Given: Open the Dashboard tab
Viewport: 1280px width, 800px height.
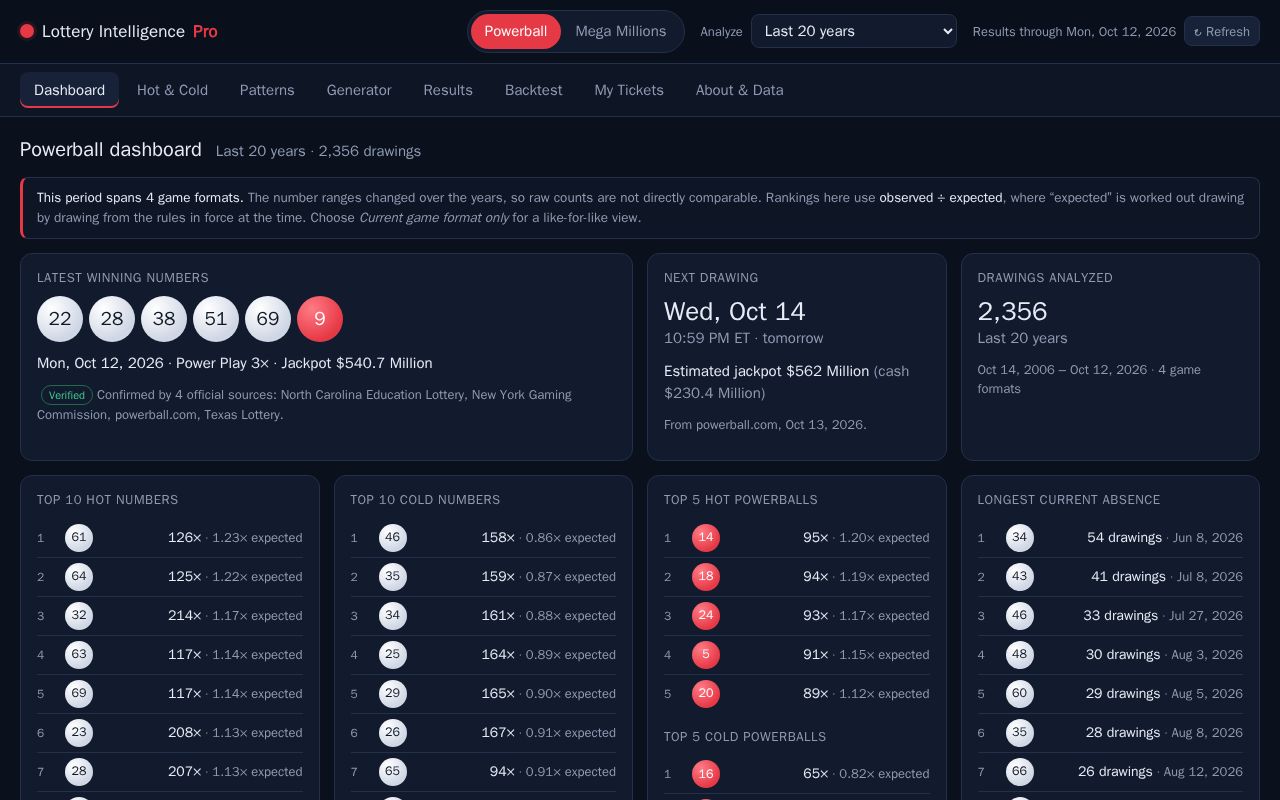Looking at the screenshot, I should [69, 90].
